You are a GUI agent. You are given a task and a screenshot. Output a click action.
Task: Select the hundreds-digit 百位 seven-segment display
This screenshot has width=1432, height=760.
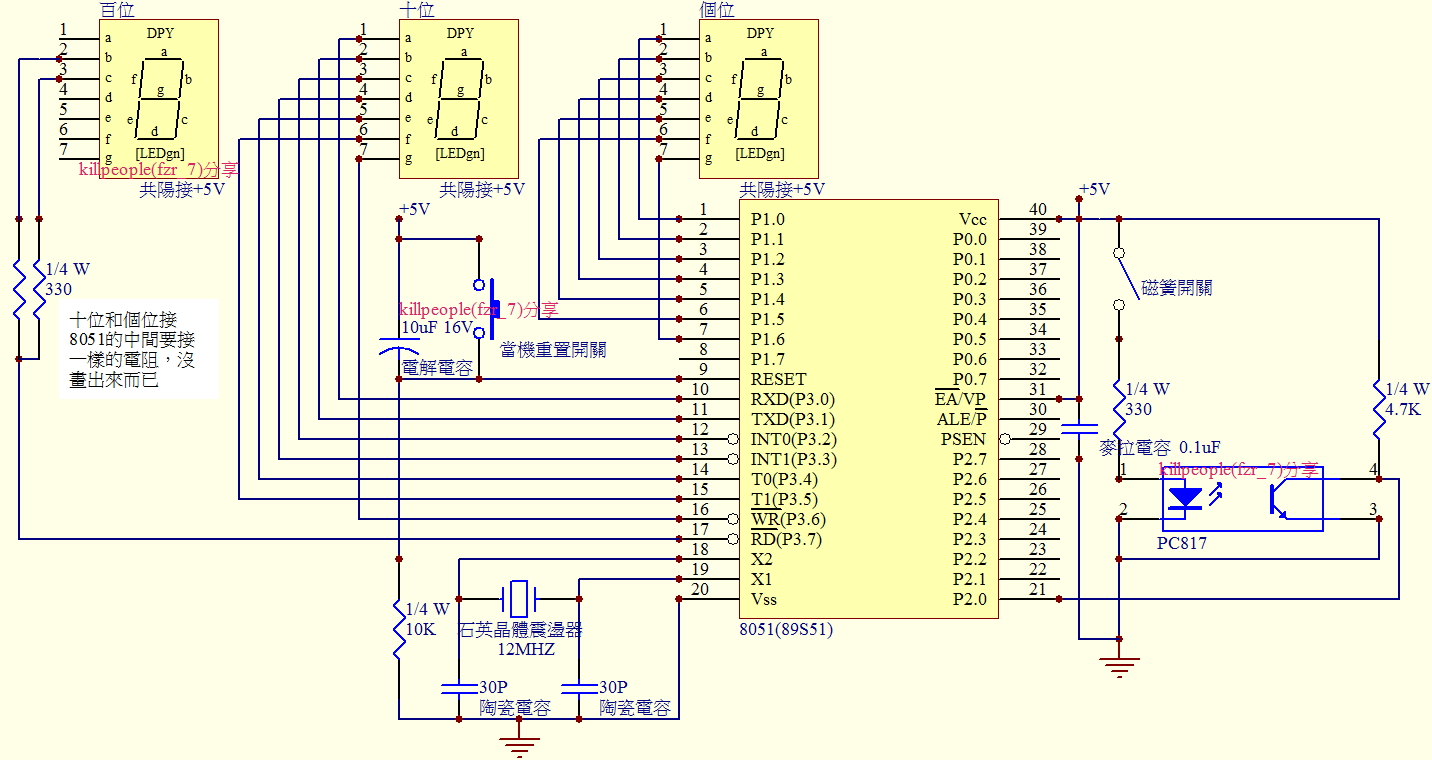[159, 99]
